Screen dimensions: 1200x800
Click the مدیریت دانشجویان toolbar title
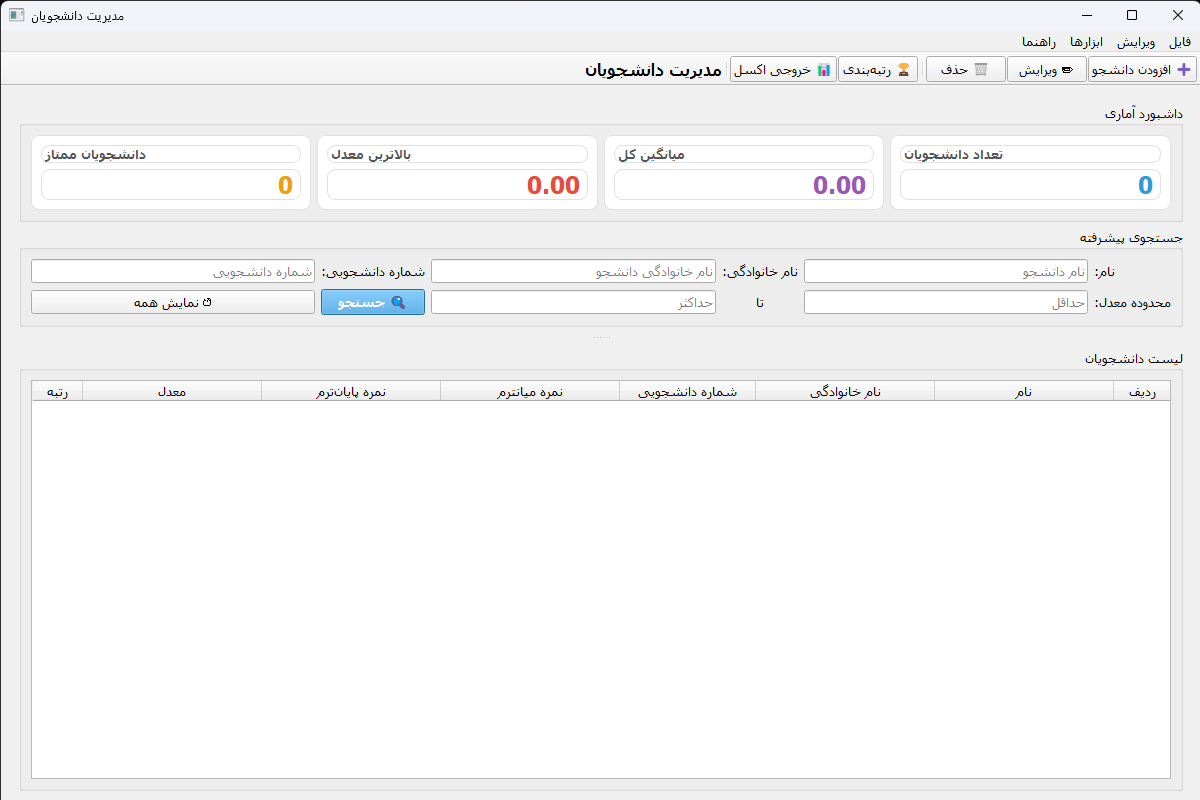[x=653, y=70]
